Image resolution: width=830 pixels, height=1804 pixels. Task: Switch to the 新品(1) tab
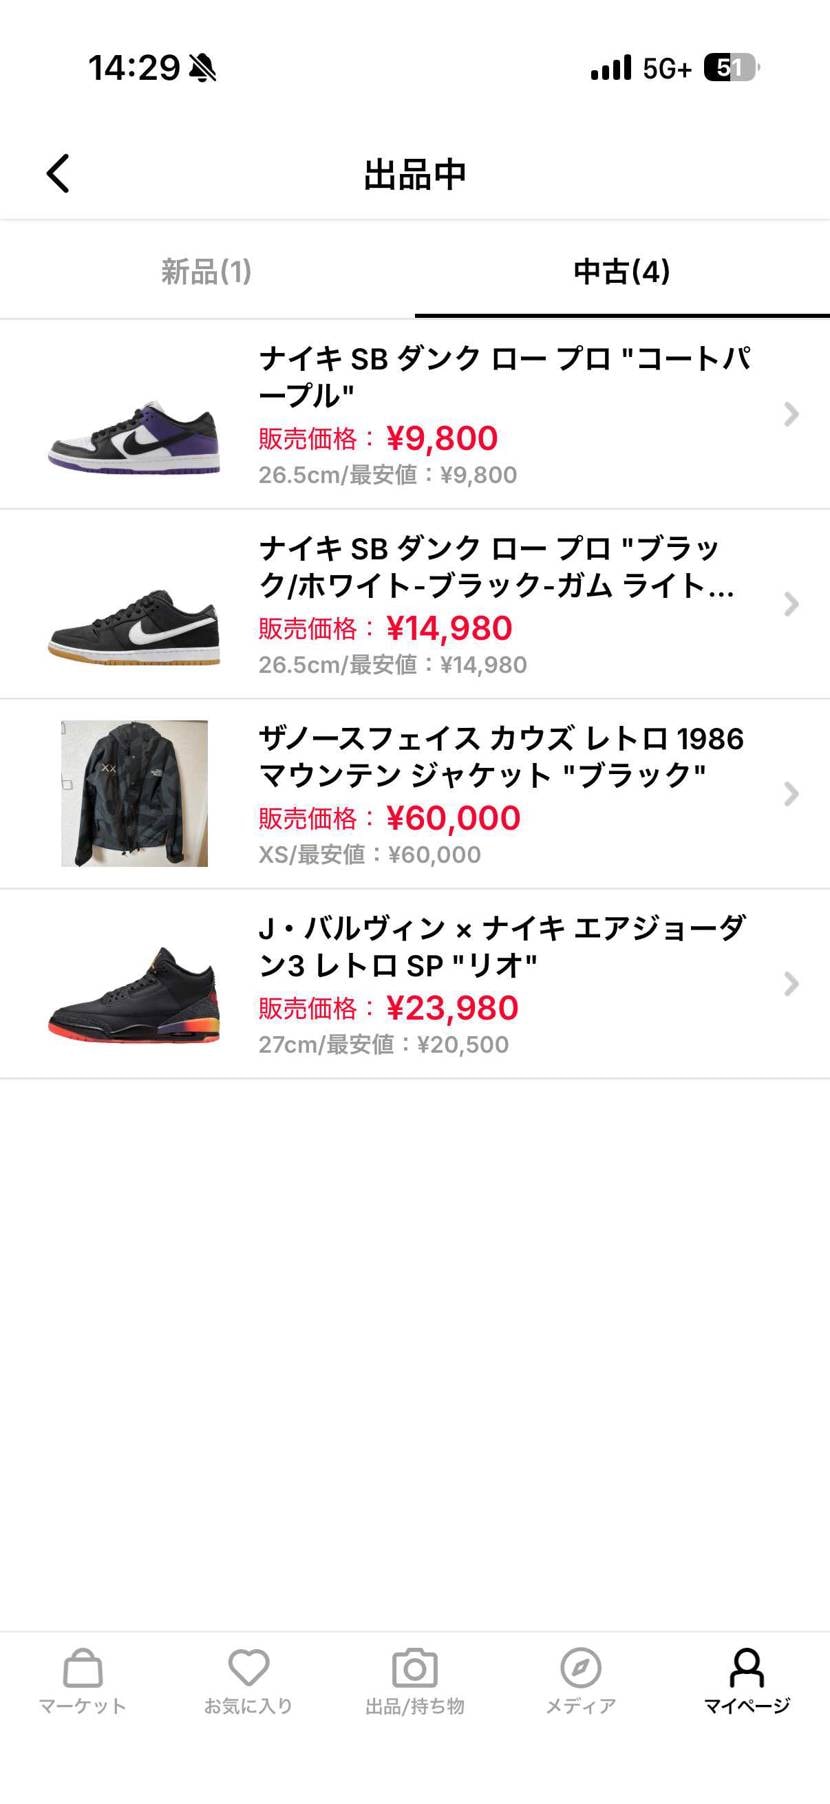click(x=207, y=271)
